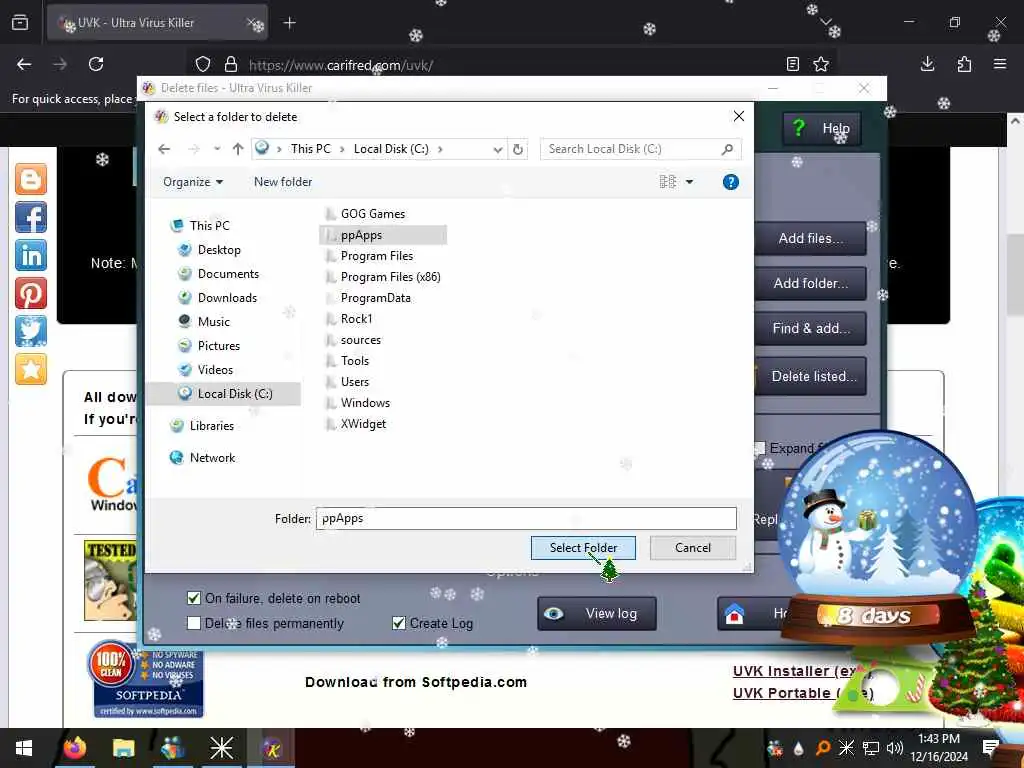Screen dimensions: 1024x768
Task: Open Firefox application menu
Action: (x=1000, y=64)
